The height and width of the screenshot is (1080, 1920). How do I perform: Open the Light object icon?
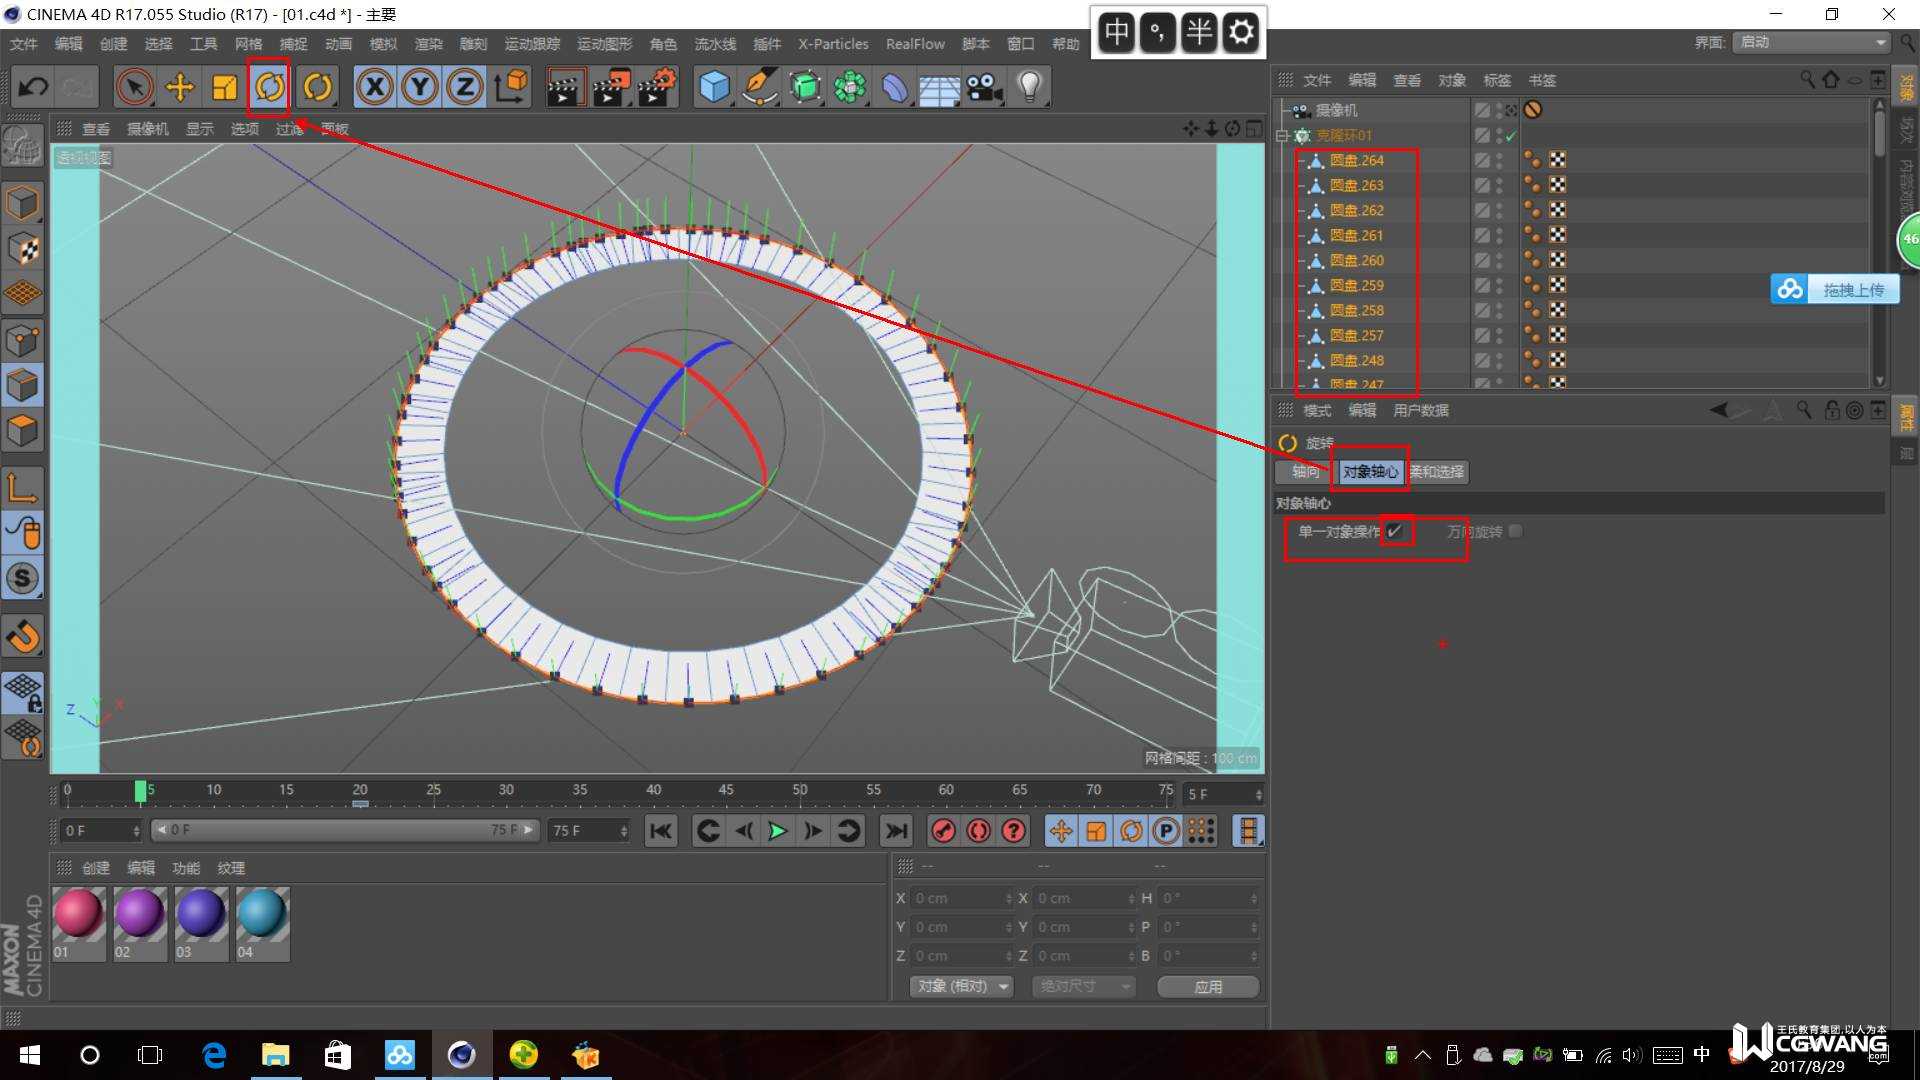pyautogui.click(x=1029, y=87)
